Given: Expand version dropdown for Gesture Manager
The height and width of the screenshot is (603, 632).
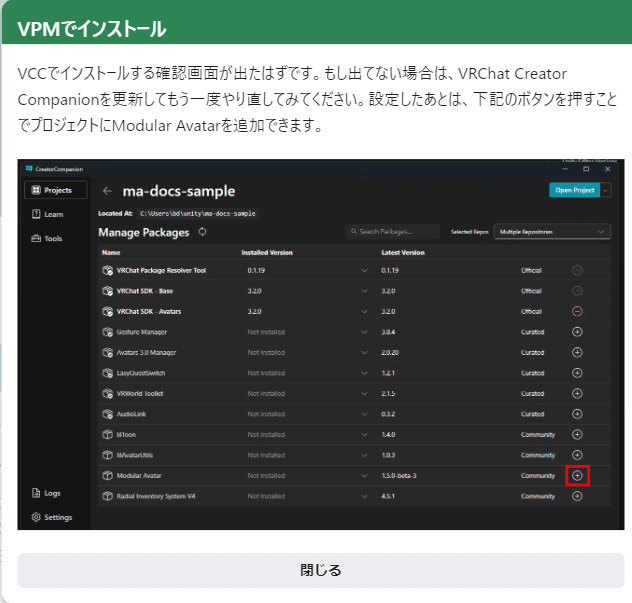Looking at the screenshot, I should point(364,332).
